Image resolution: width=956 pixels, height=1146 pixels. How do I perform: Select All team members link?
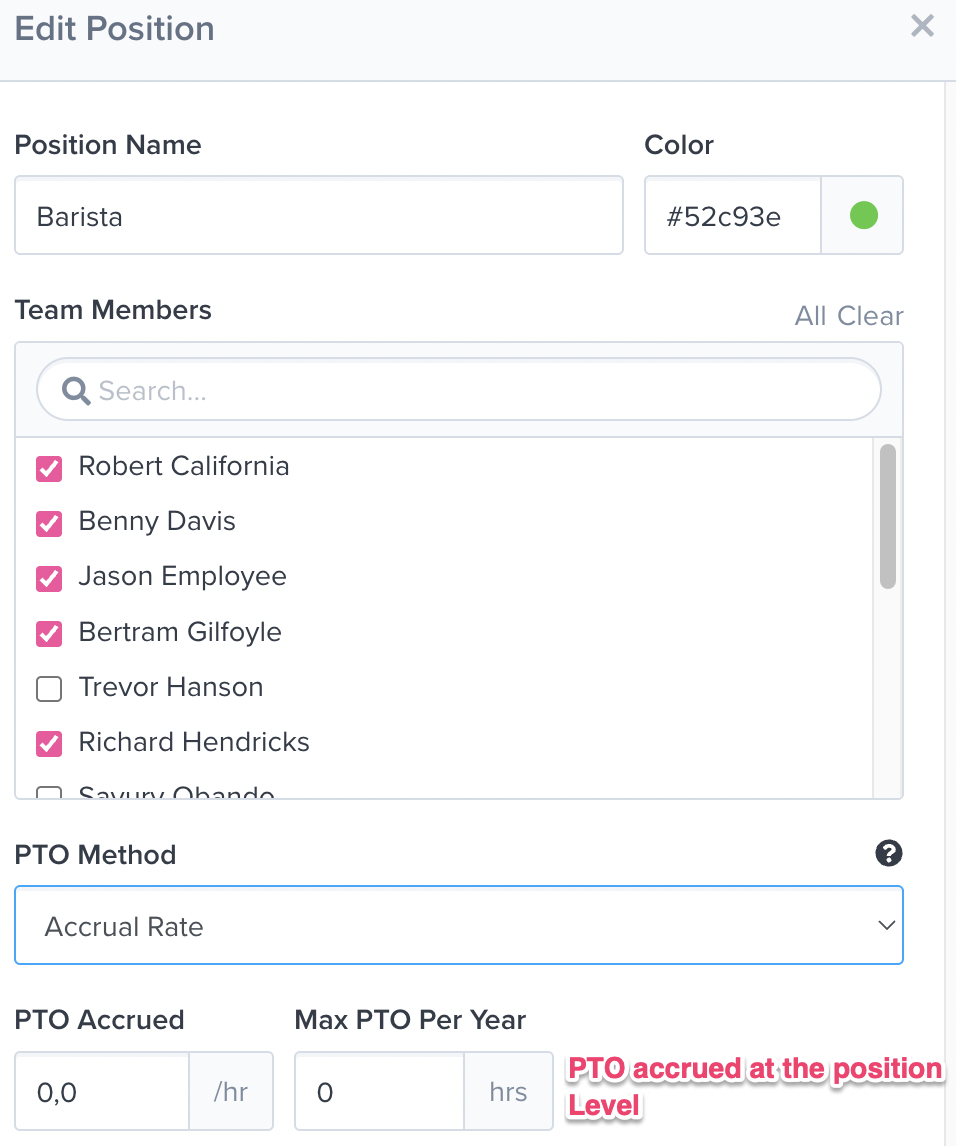[x=810, y=316]
